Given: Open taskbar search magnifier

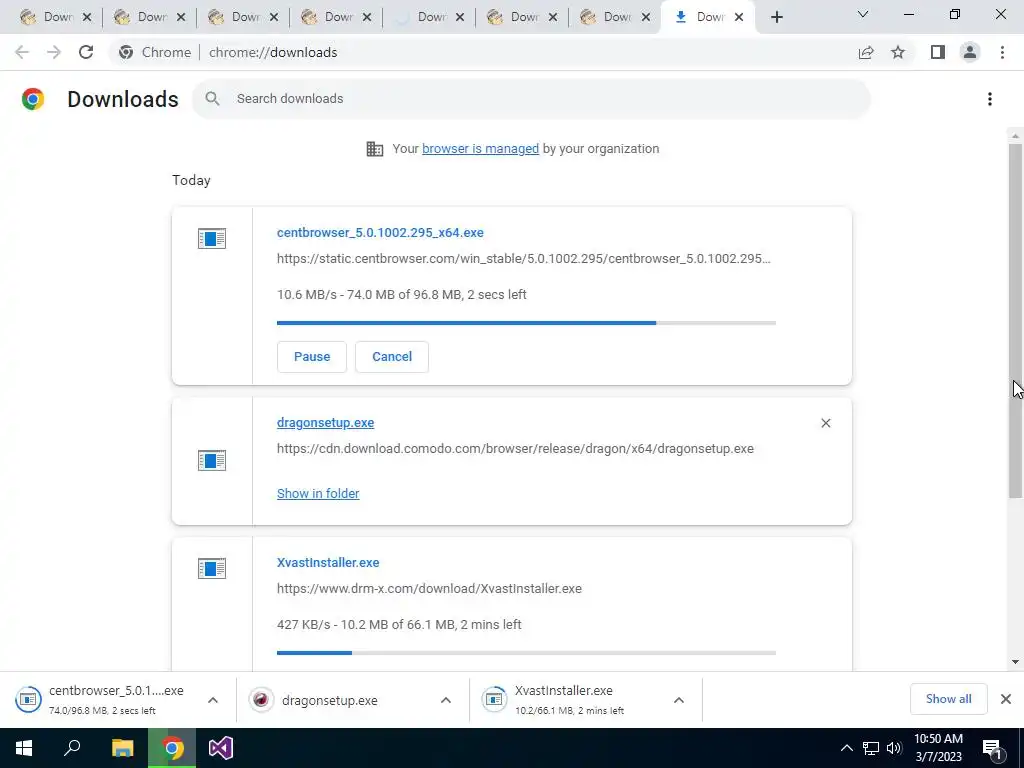Looking at the screenshot, I should coord(72,748).
